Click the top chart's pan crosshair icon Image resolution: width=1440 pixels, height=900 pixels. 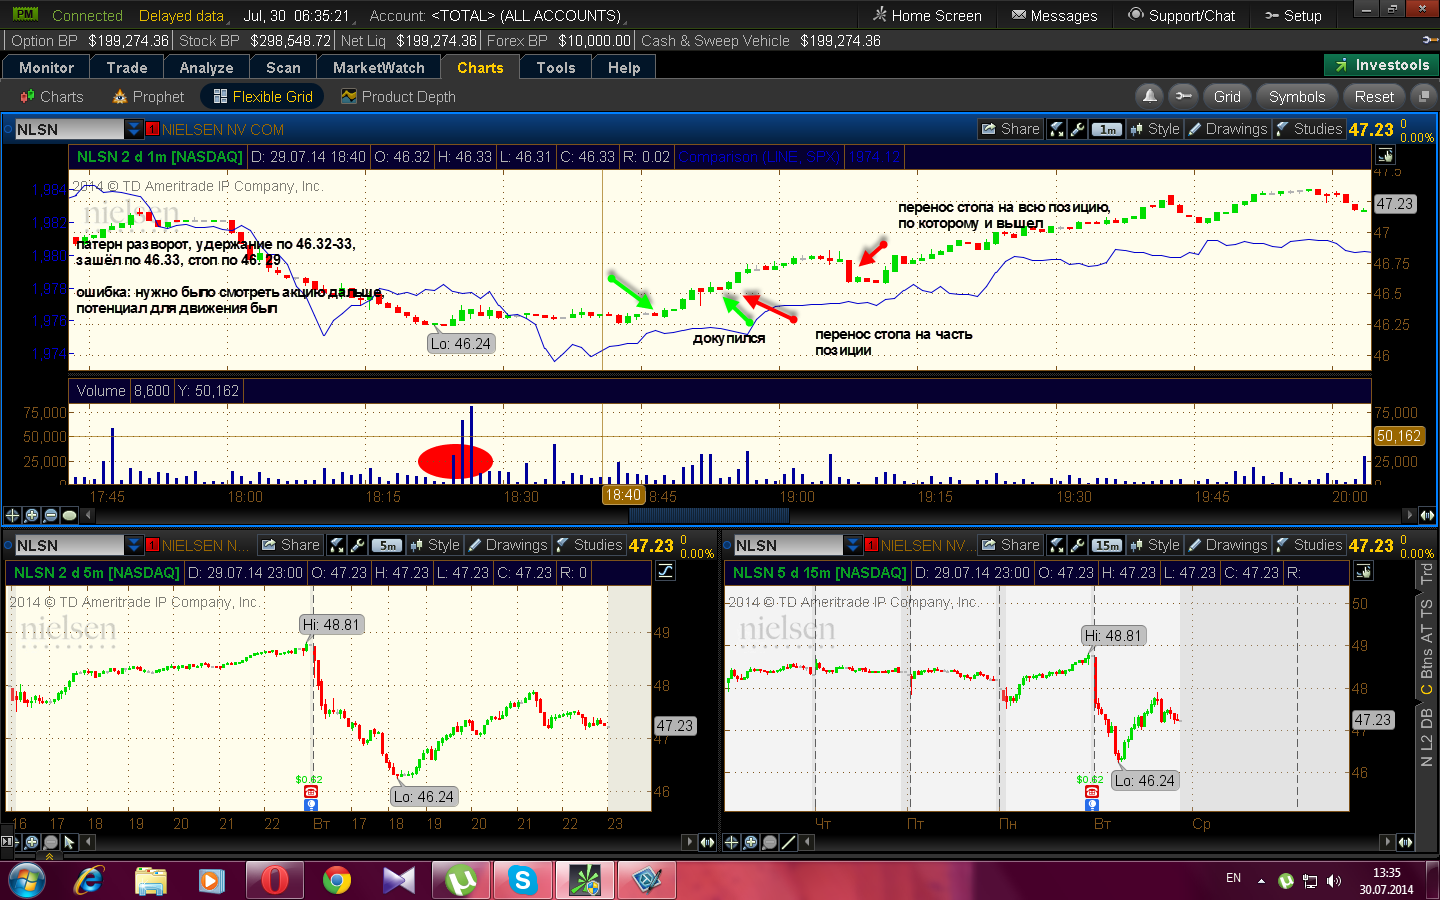[12, 515]
